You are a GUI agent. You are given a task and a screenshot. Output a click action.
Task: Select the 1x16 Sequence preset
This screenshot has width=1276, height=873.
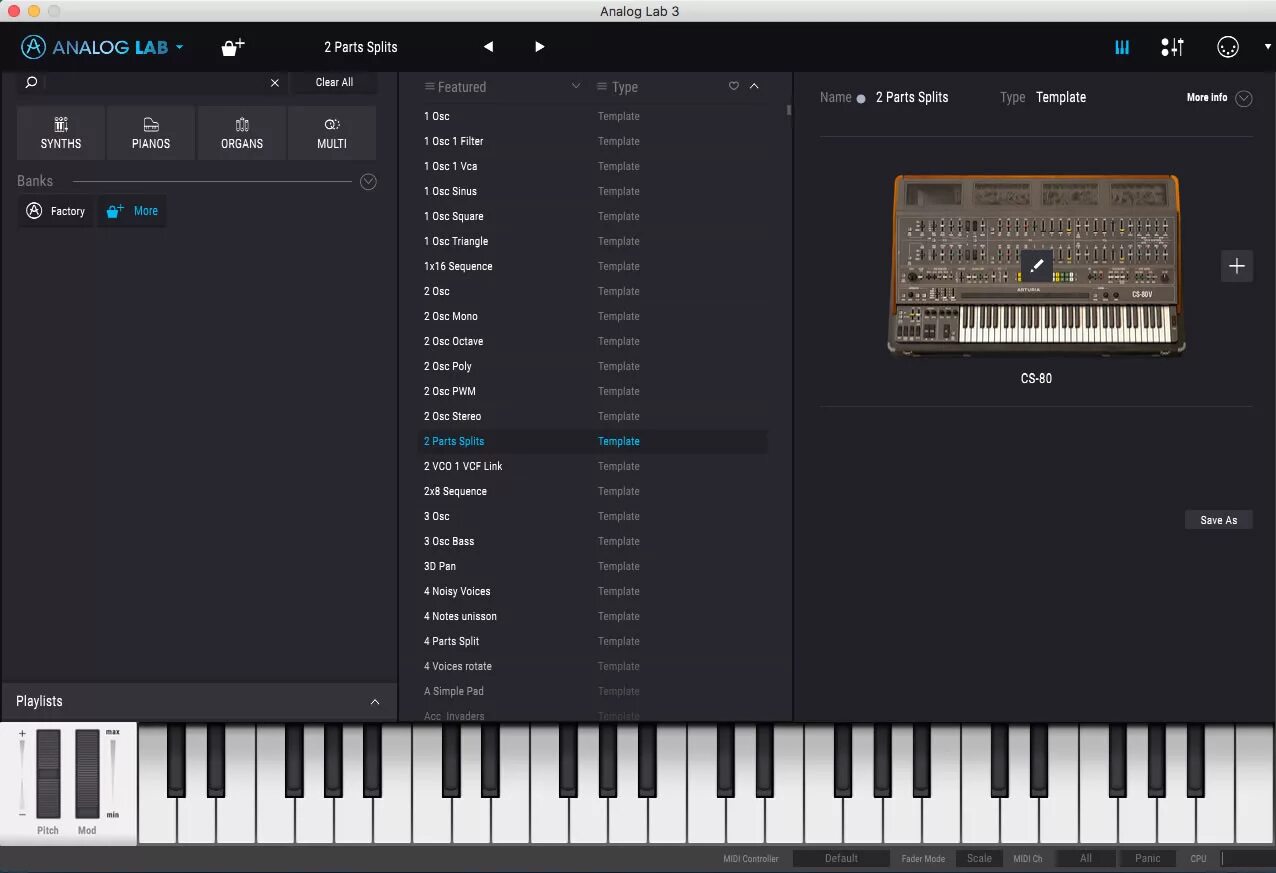595,266
